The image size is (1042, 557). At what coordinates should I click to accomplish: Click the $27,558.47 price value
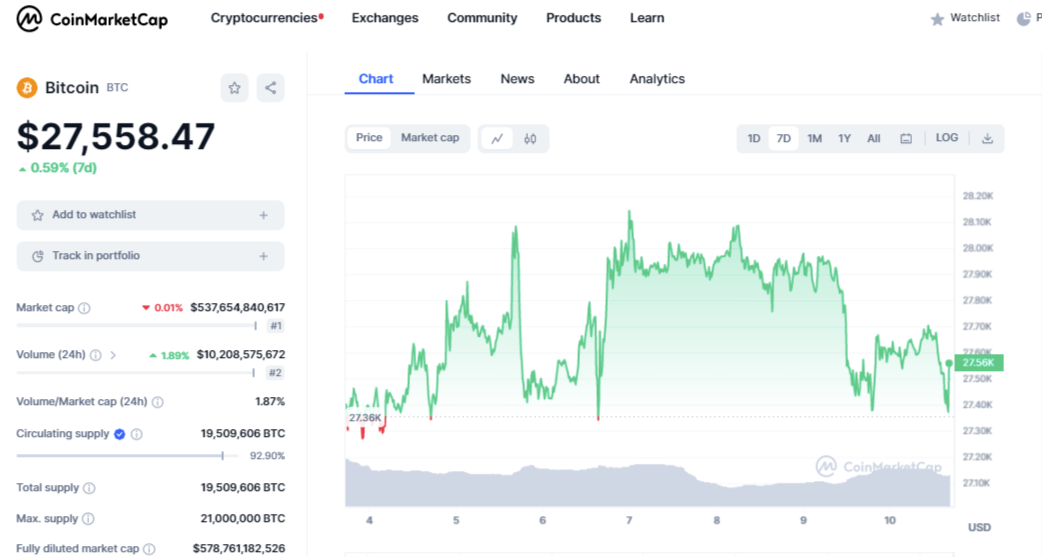point(116,136)
